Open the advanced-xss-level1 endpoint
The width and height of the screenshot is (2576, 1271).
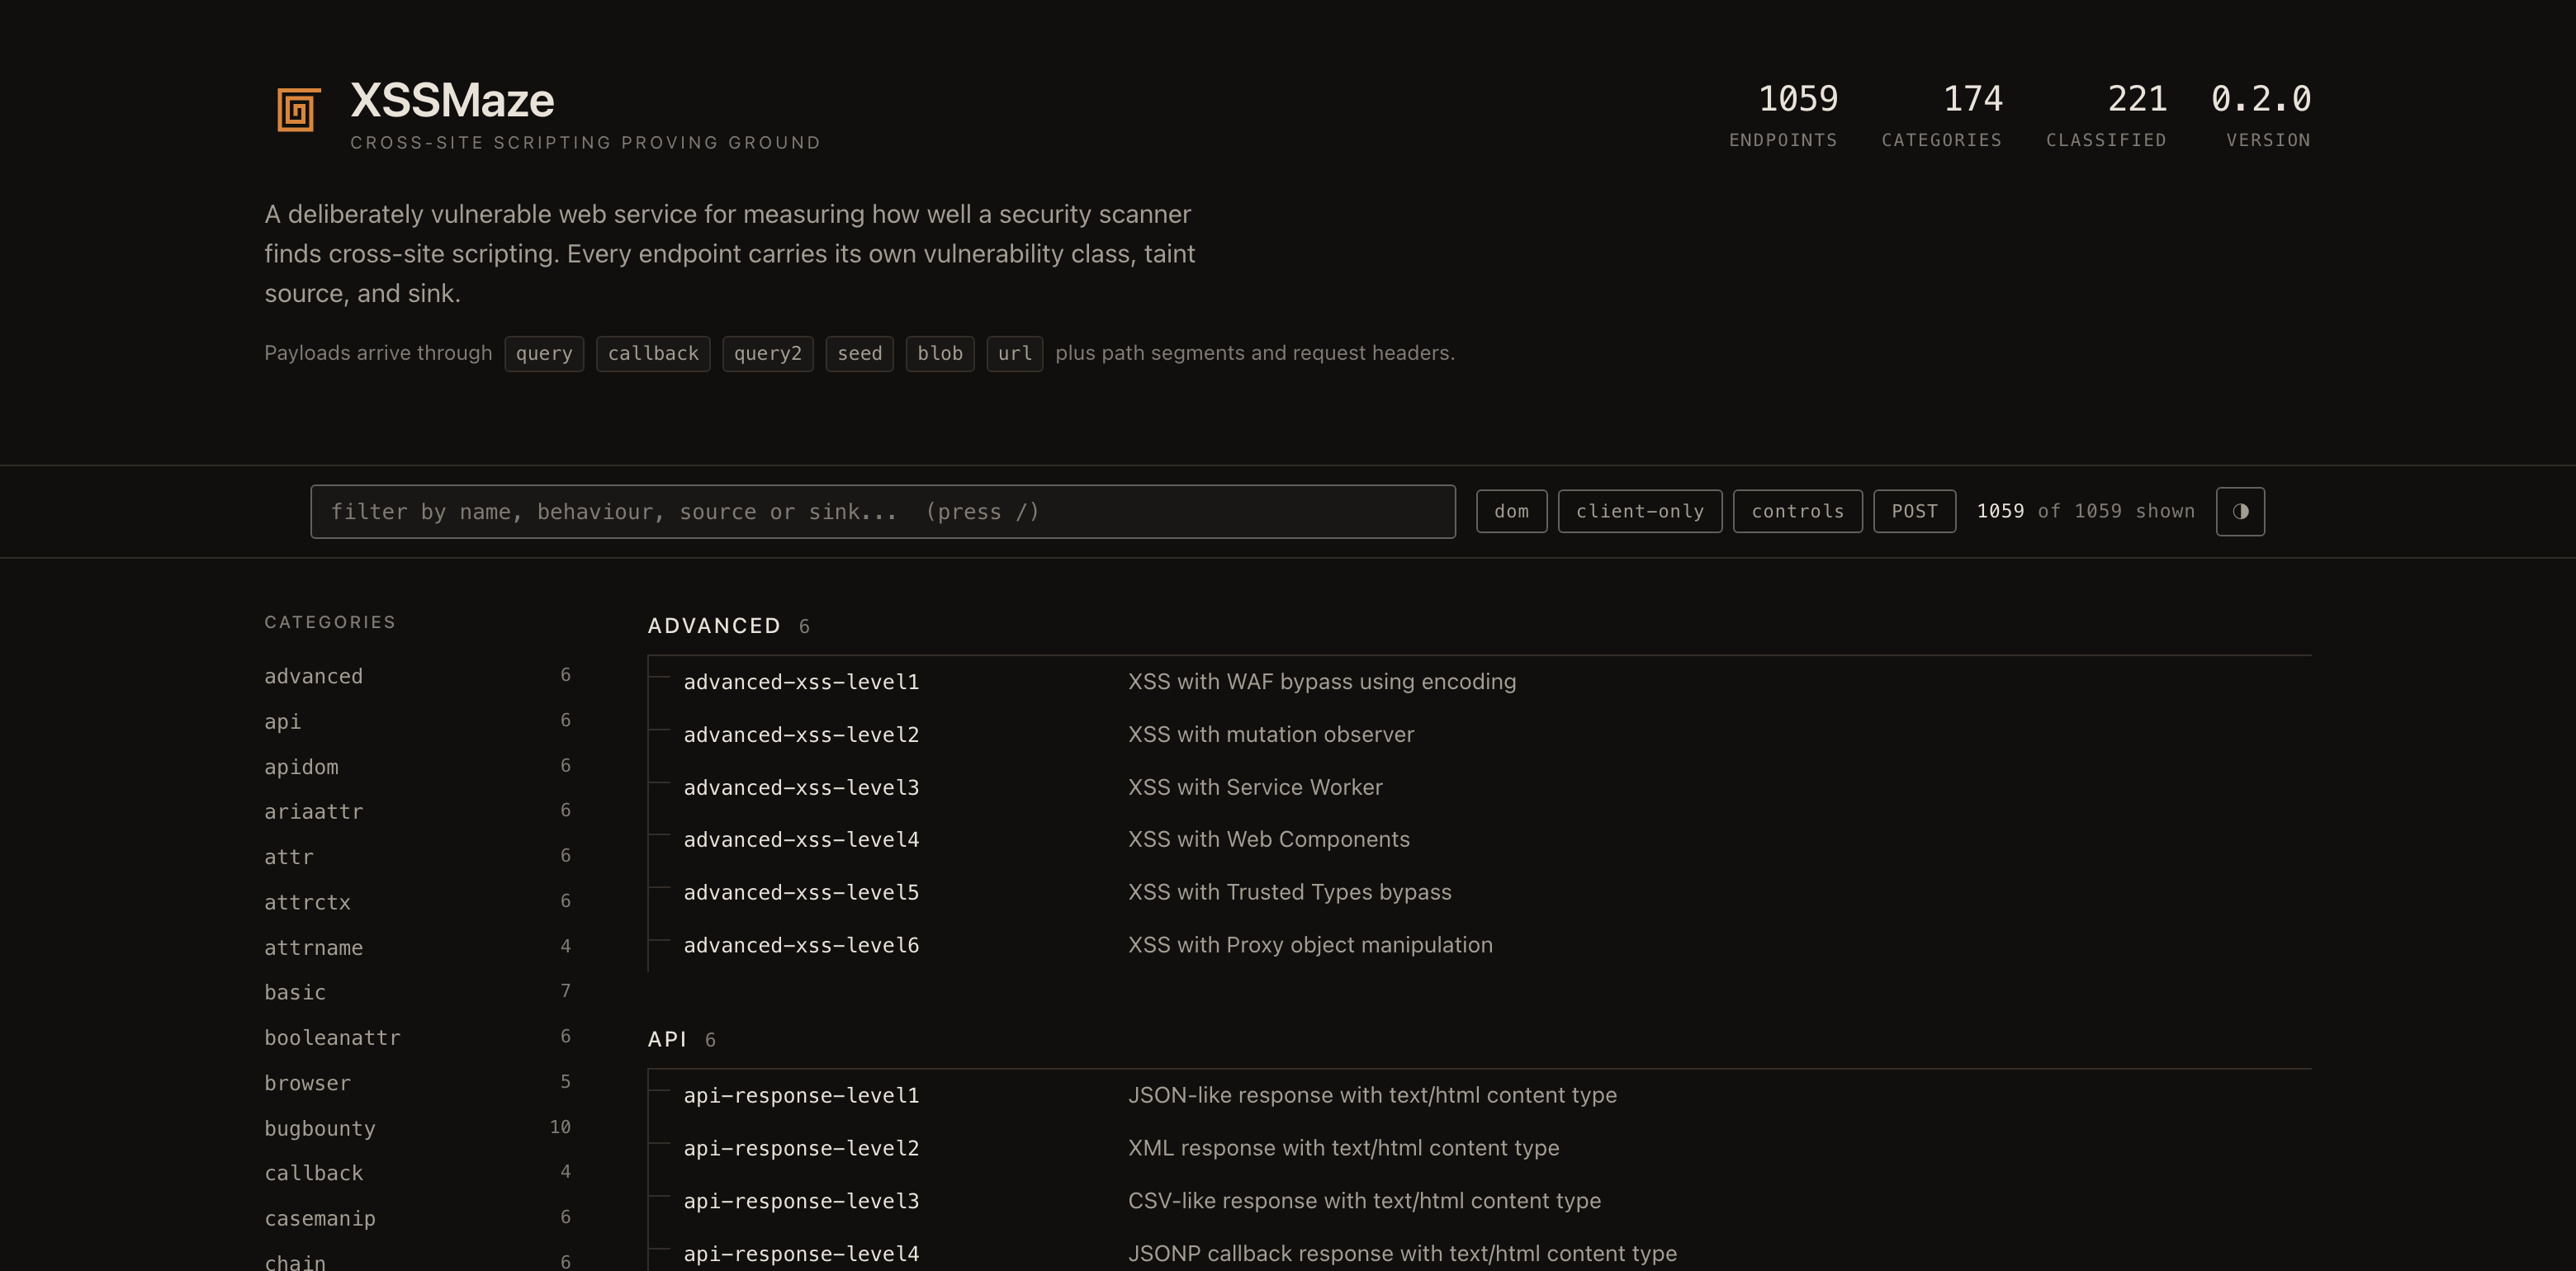(1479, 682)
